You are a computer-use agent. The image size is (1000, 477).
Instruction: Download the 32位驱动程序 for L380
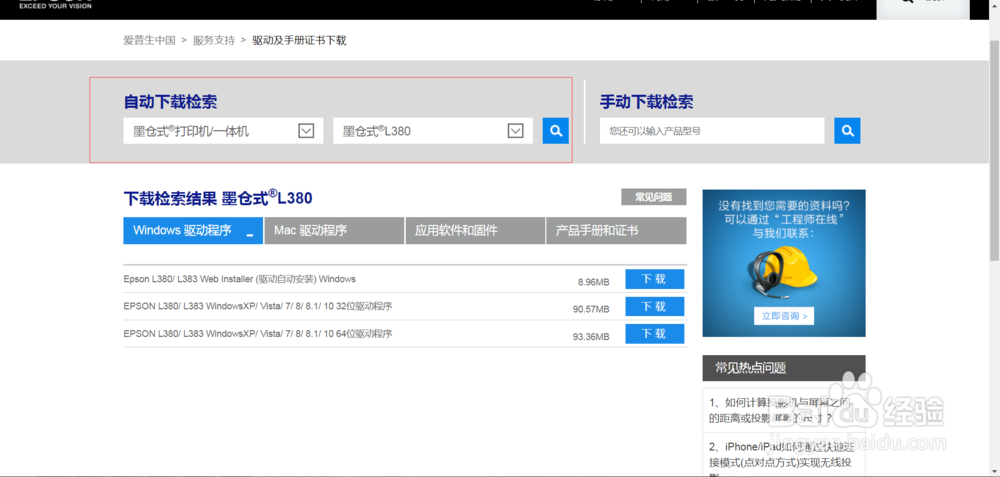tap(654, 307)
